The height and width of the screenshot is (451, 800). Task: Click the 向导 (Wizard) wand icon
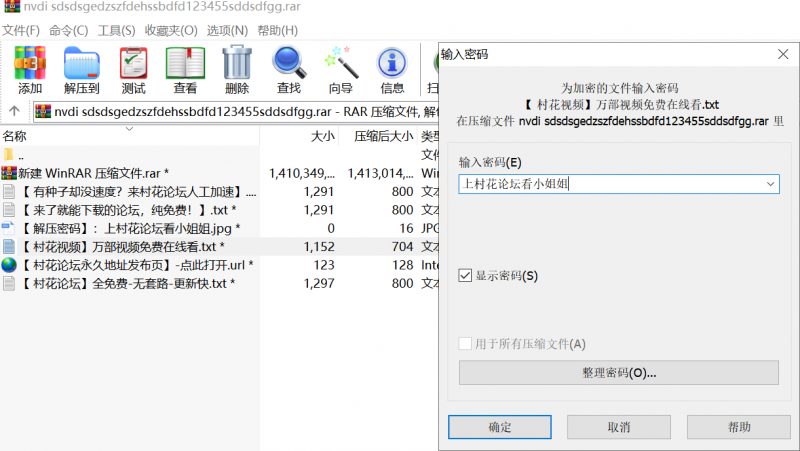click(341, 62)
